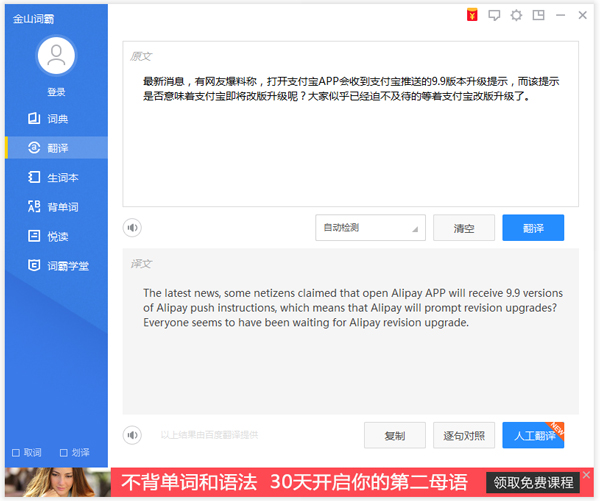Click 逐句对照 sentence comparison button
The width and height of the screenshot is (600, 501).
[x=463, y=435]
